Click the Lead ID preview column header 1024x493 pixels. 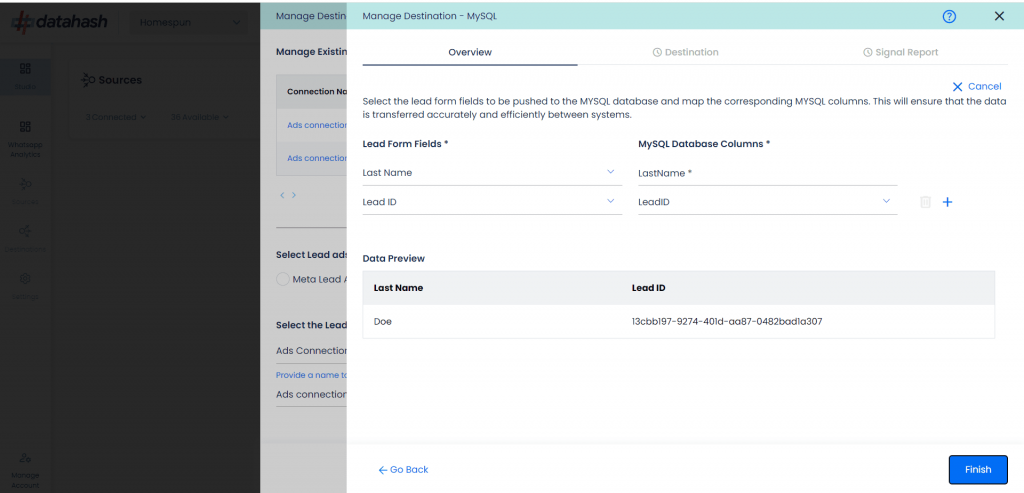[x=648, y=287]
